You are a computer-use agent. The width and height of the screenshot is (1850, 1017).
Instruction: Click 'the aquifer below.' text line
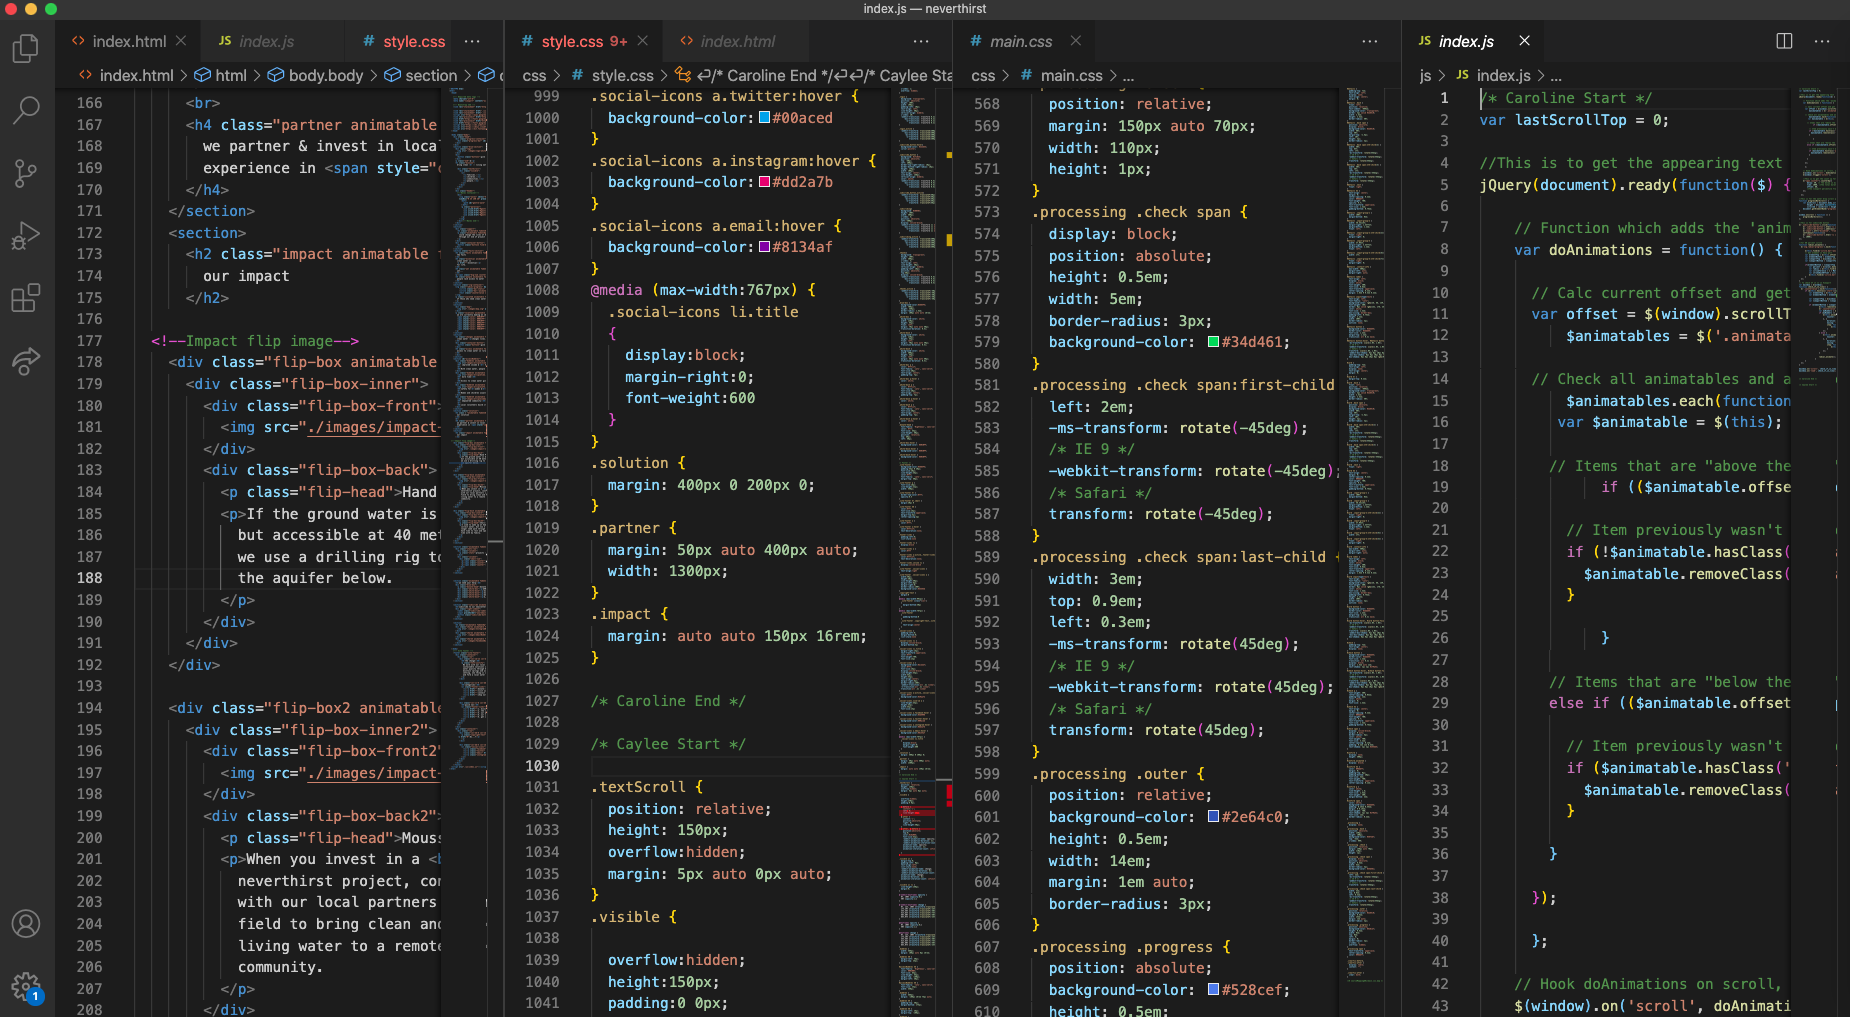(315, 578)
